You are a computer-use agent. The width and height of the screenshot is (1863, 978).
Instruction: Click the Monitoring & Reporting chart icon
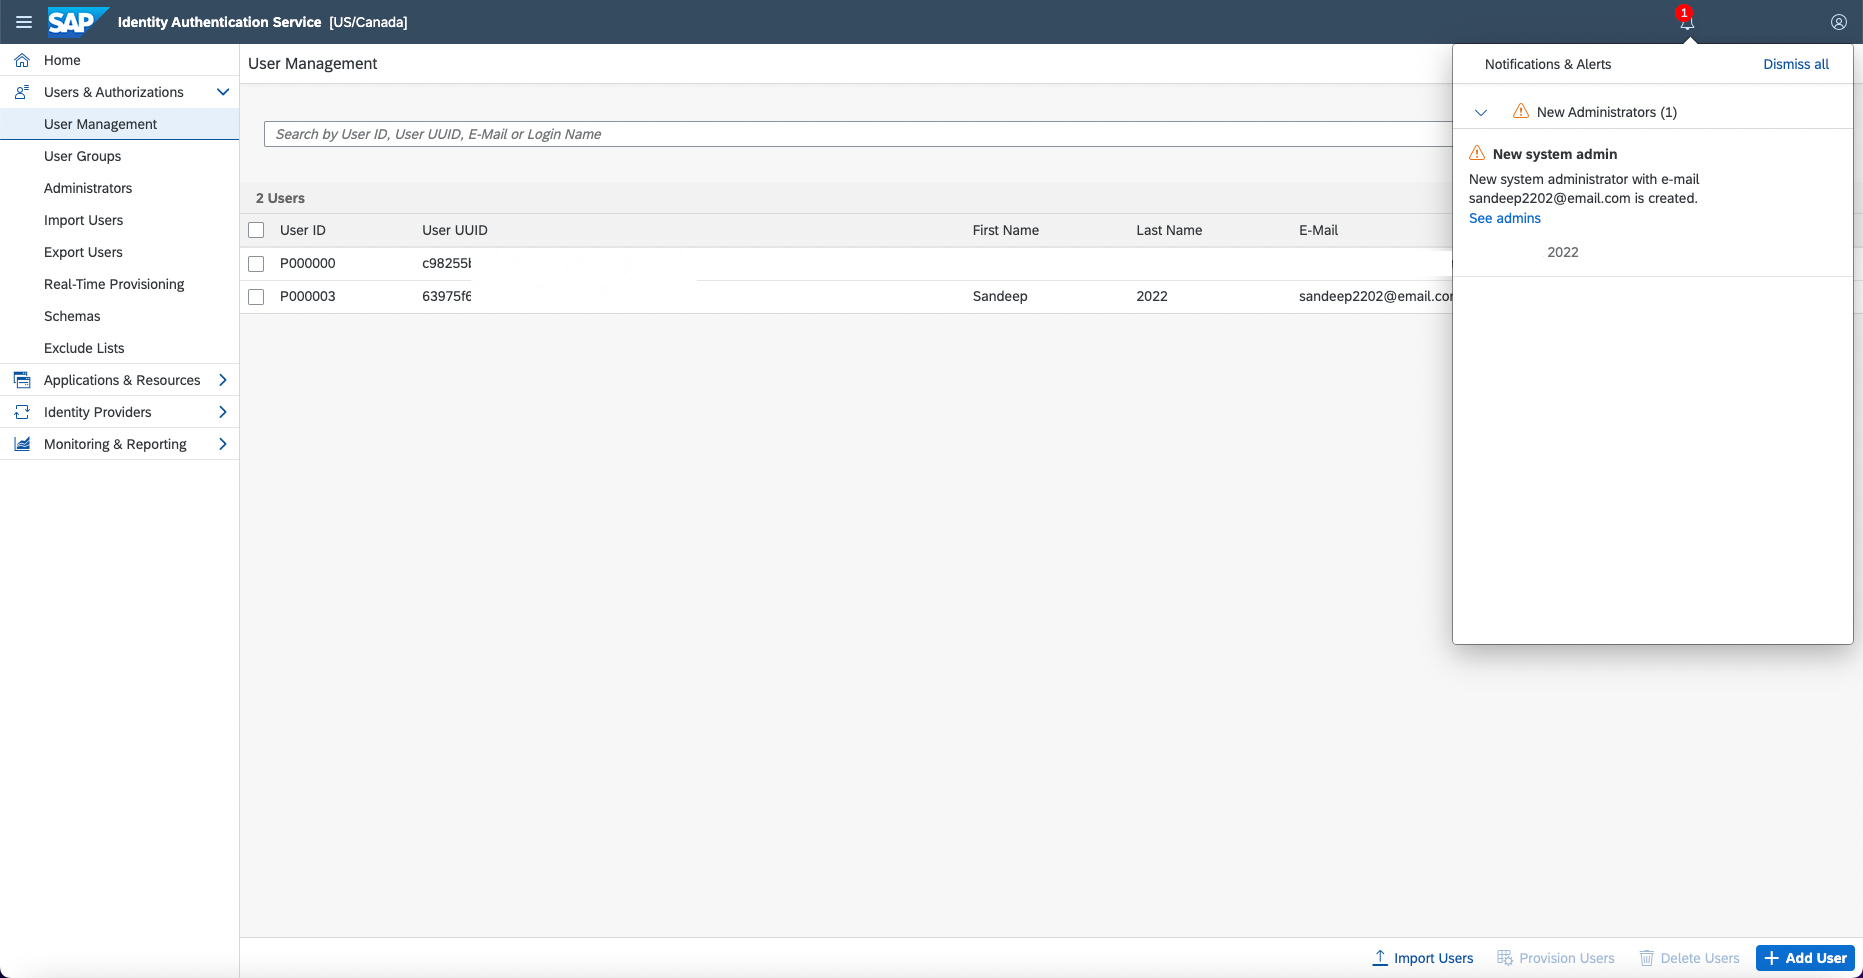pyautogui.click(x=22, y=444)
